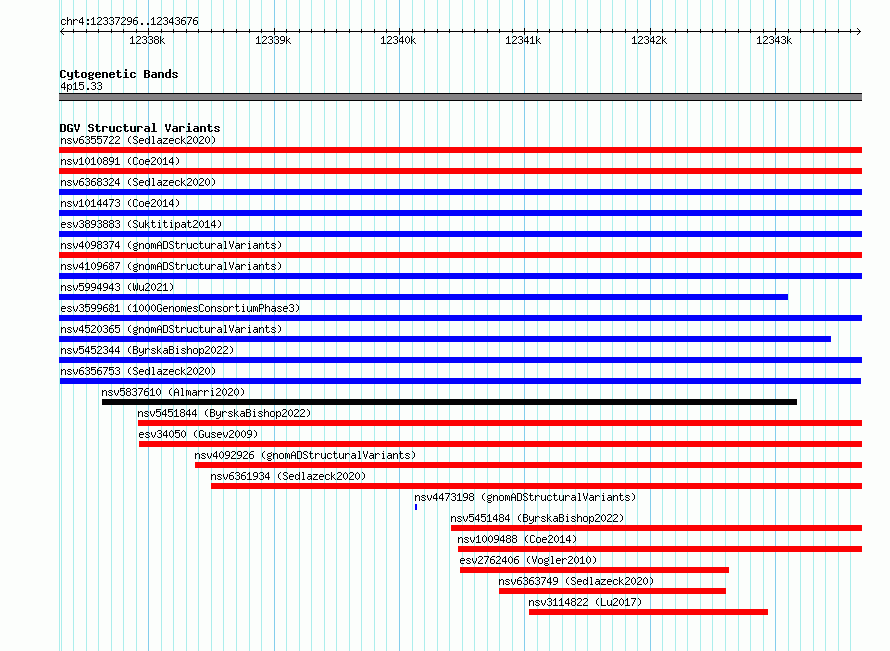Image resolution: width=890 pixels, height=651 pixels.
Task: Select the red bar of nsv1009488
Action: (x=660, y=549)
